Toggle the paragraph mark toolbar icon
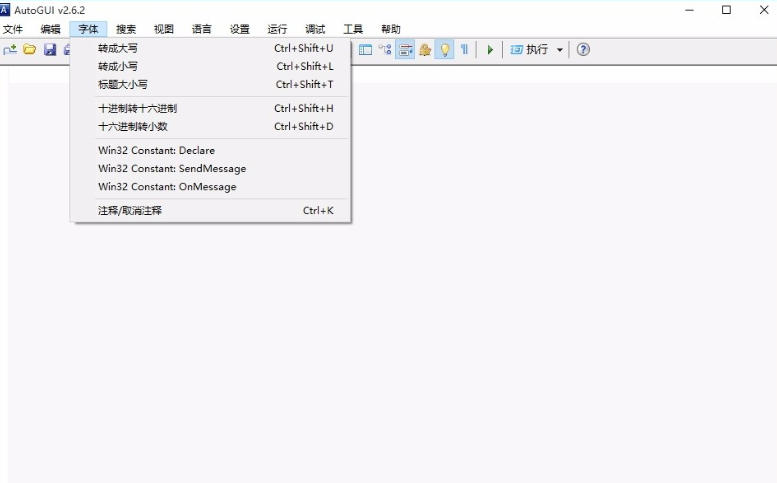Viewport: 777px width, 483px height. pos(464,50)
